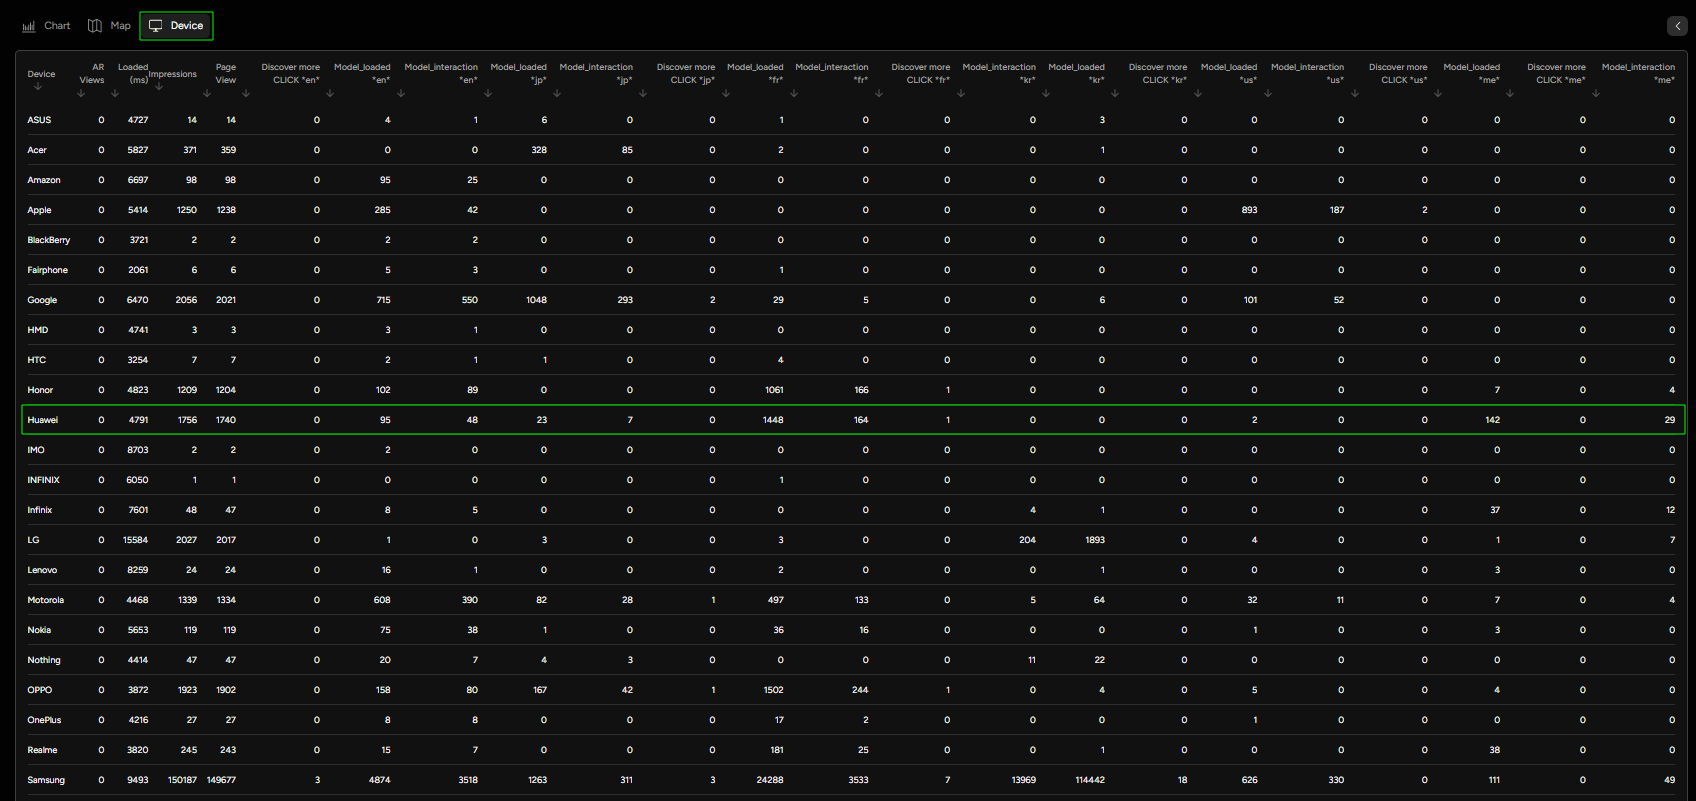
Task: Click the Model_interaction *en* column header text
Action: pyautogui.click(x=441, y=73)
